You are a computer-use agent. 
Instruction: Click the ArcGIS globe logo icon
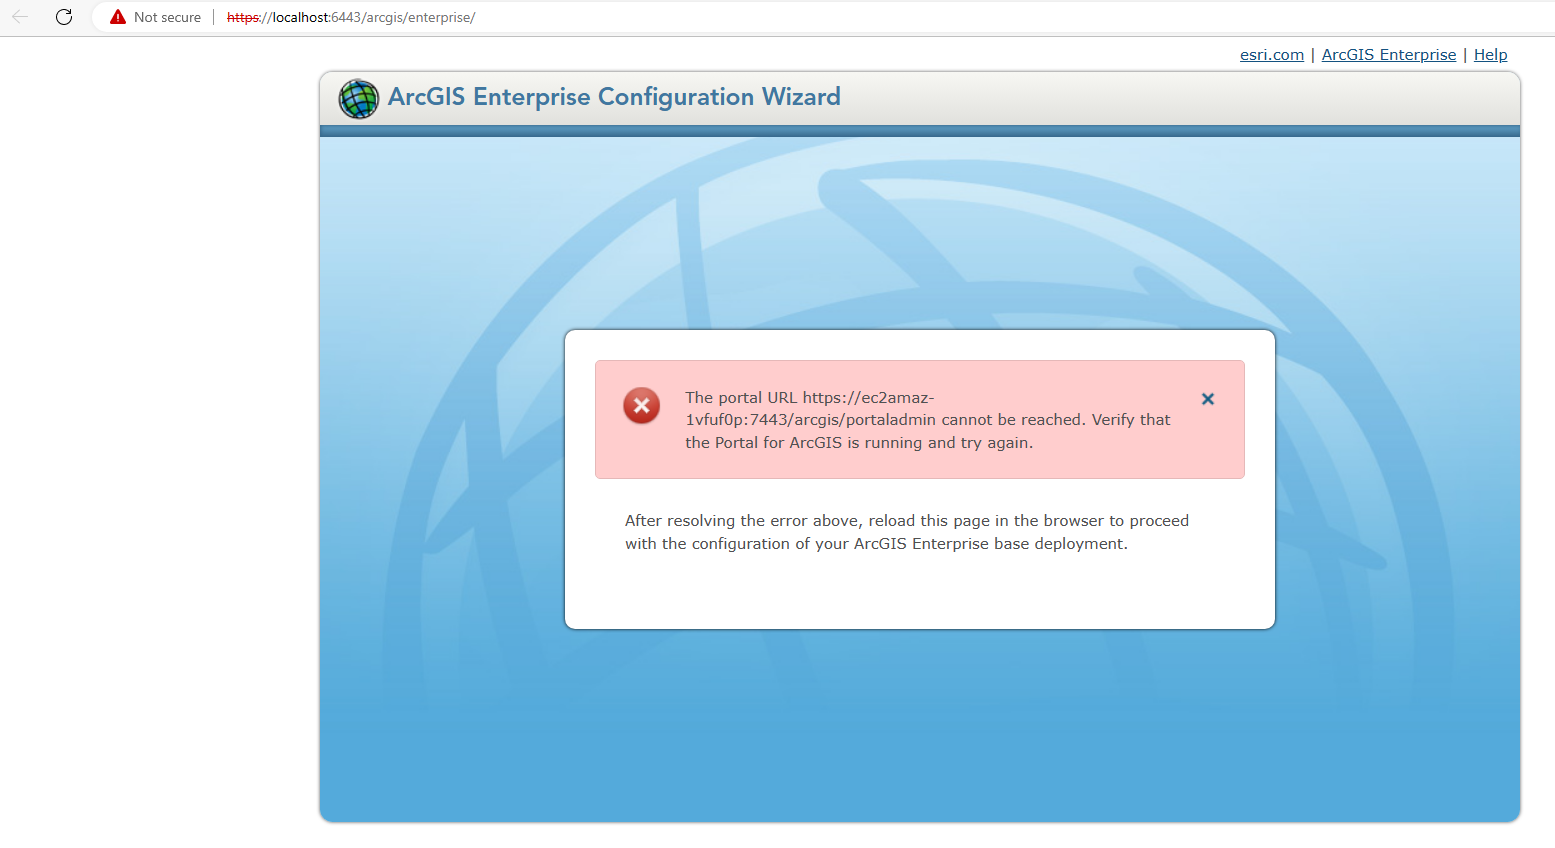pos(358,99)
